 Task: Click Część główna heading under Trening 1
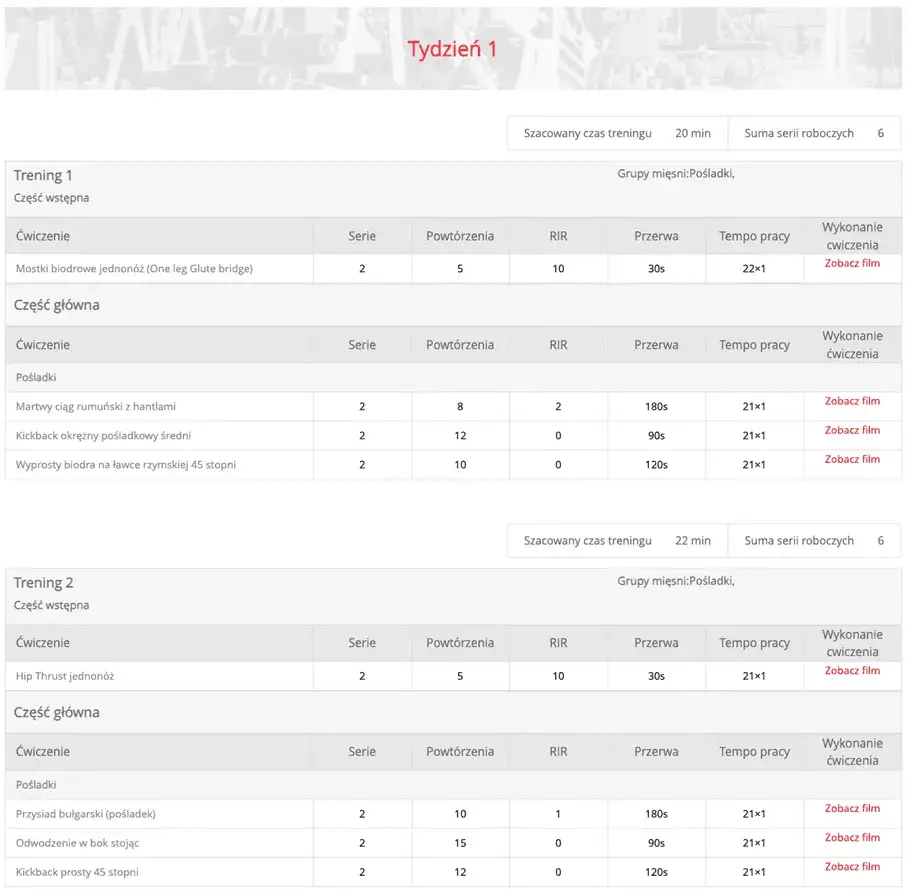(57, 305)
